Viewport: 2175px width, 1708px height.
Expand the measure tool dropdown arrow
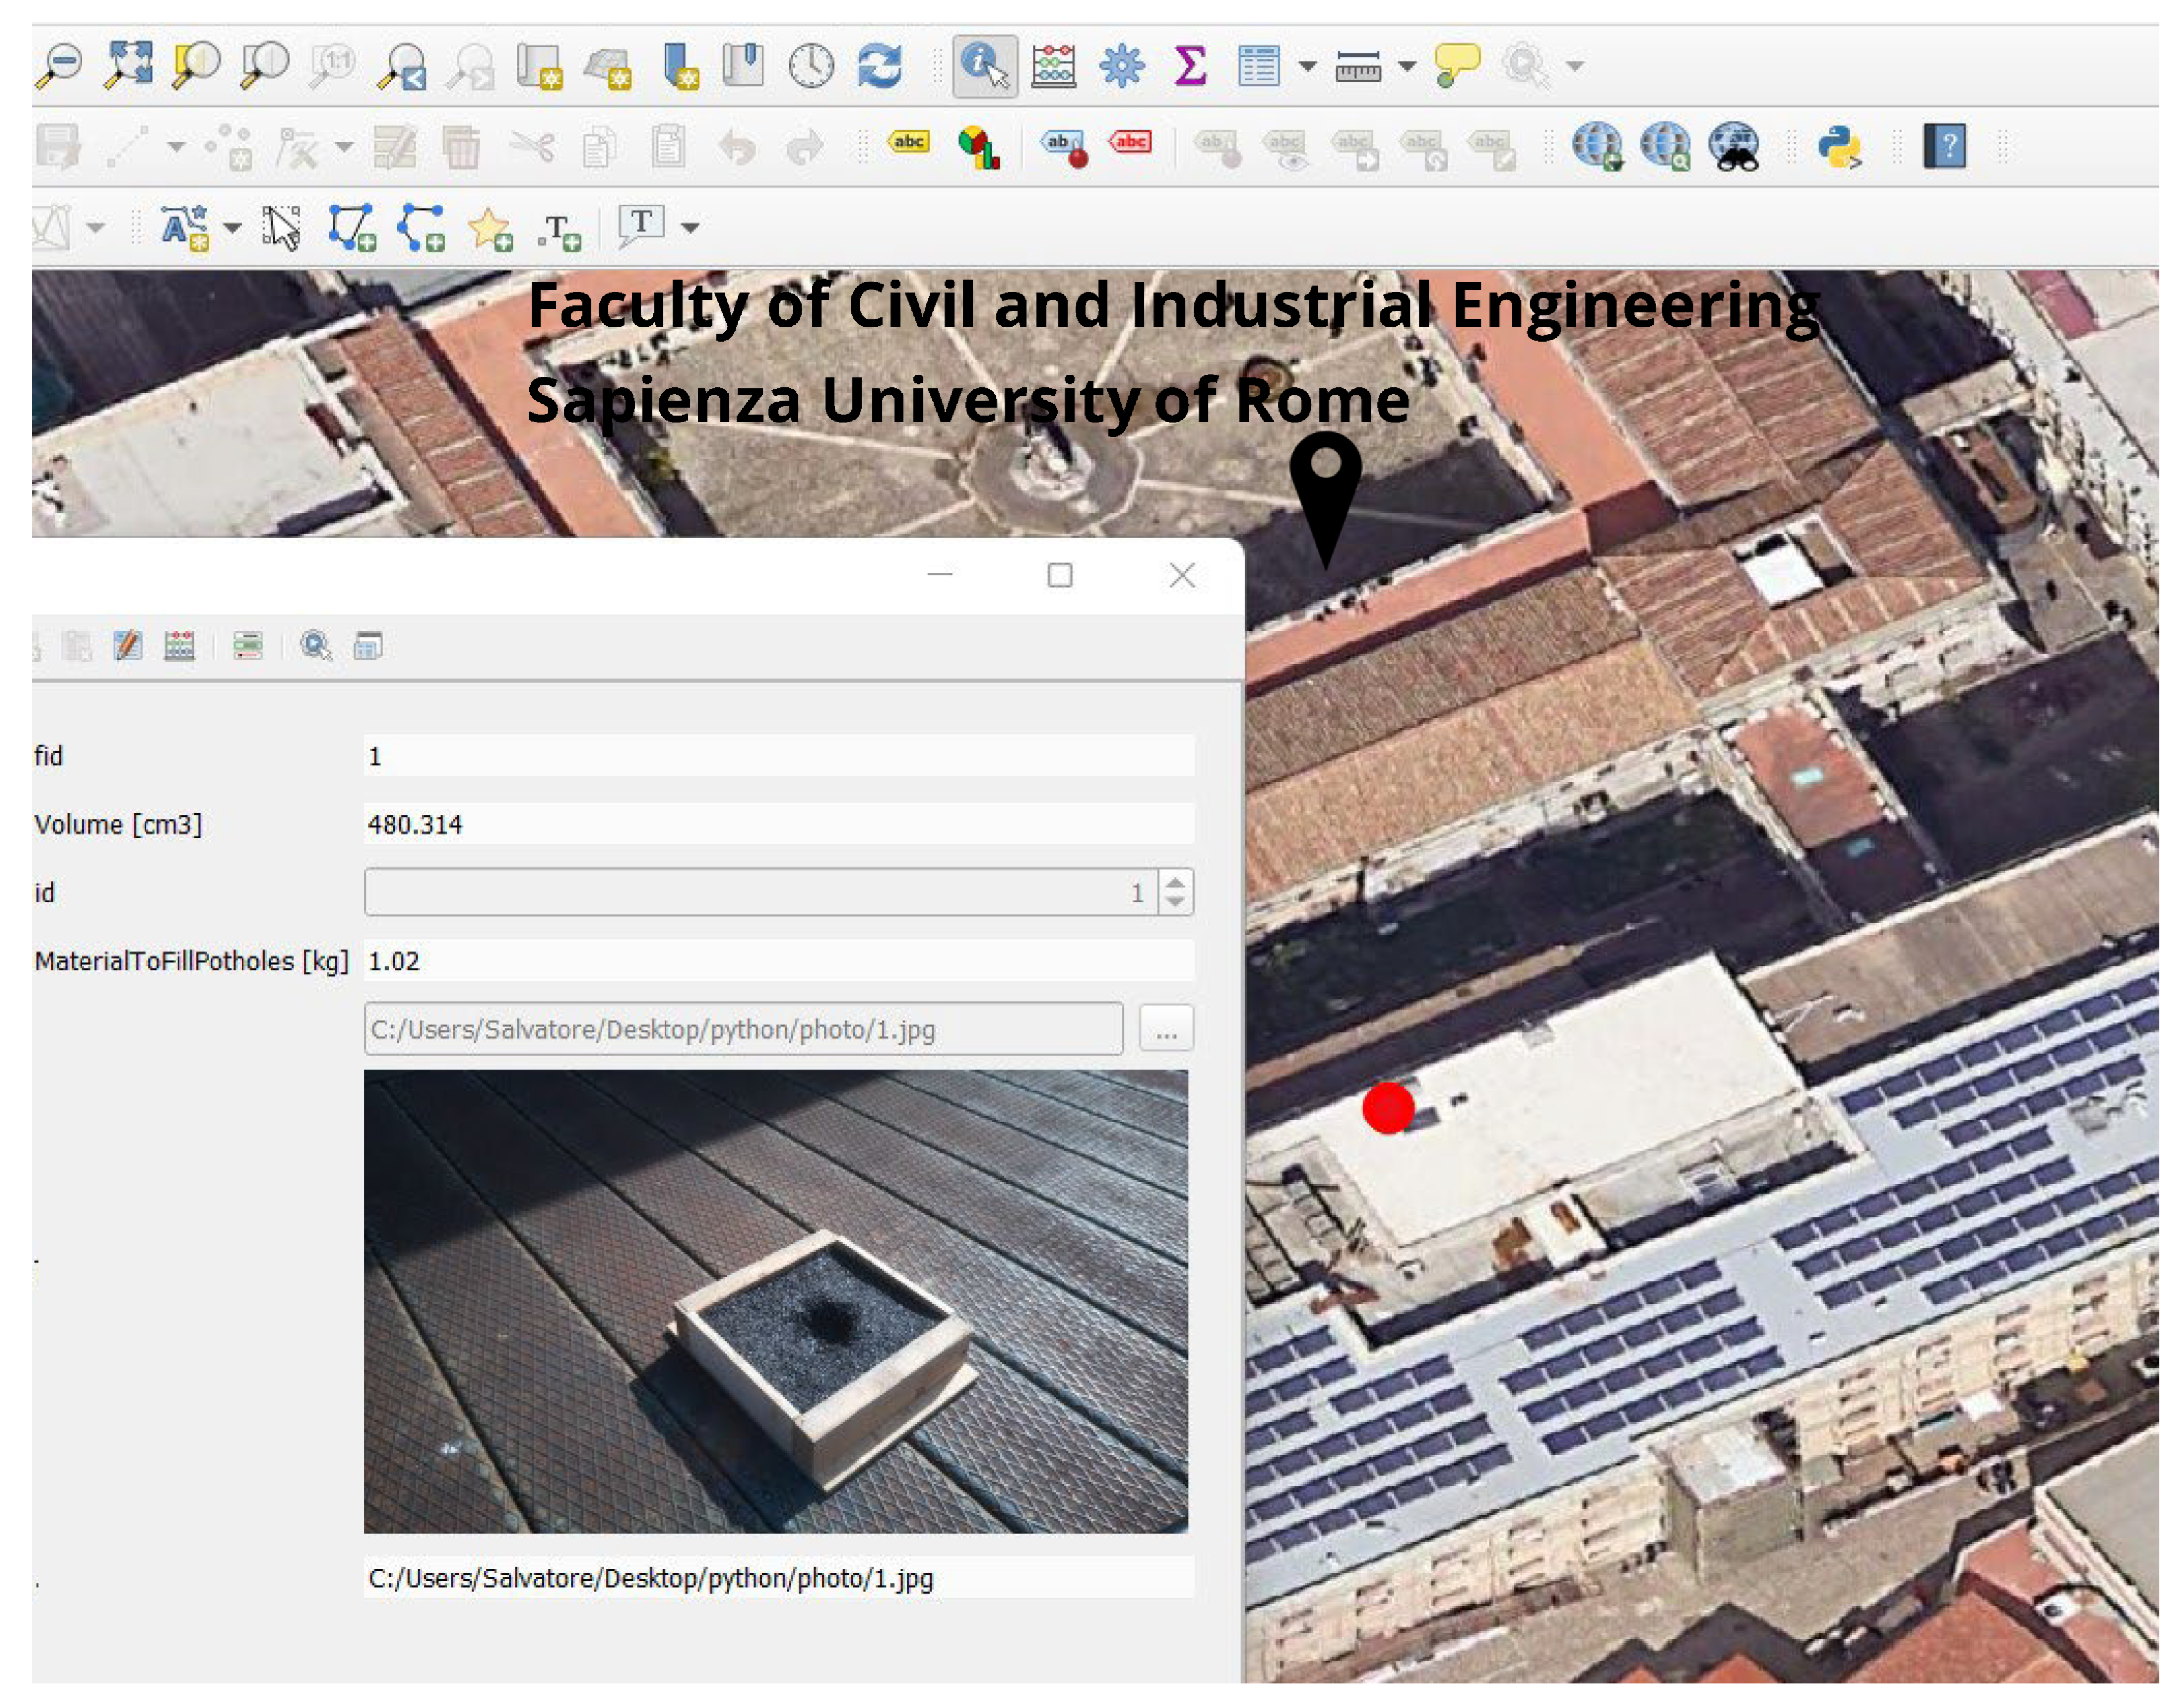pos(1407,67)
